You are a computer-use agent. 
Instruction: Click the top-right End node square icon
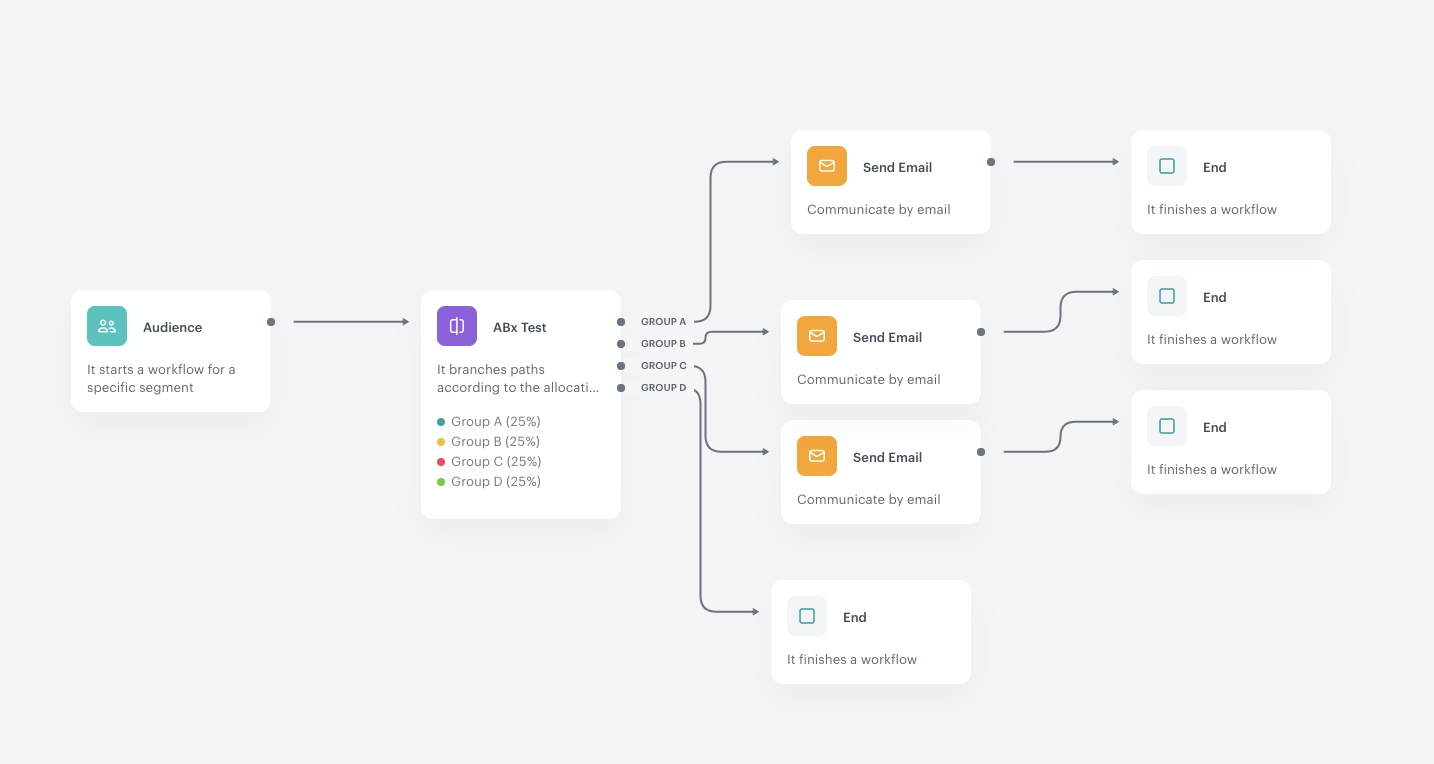pos(1167,166)
